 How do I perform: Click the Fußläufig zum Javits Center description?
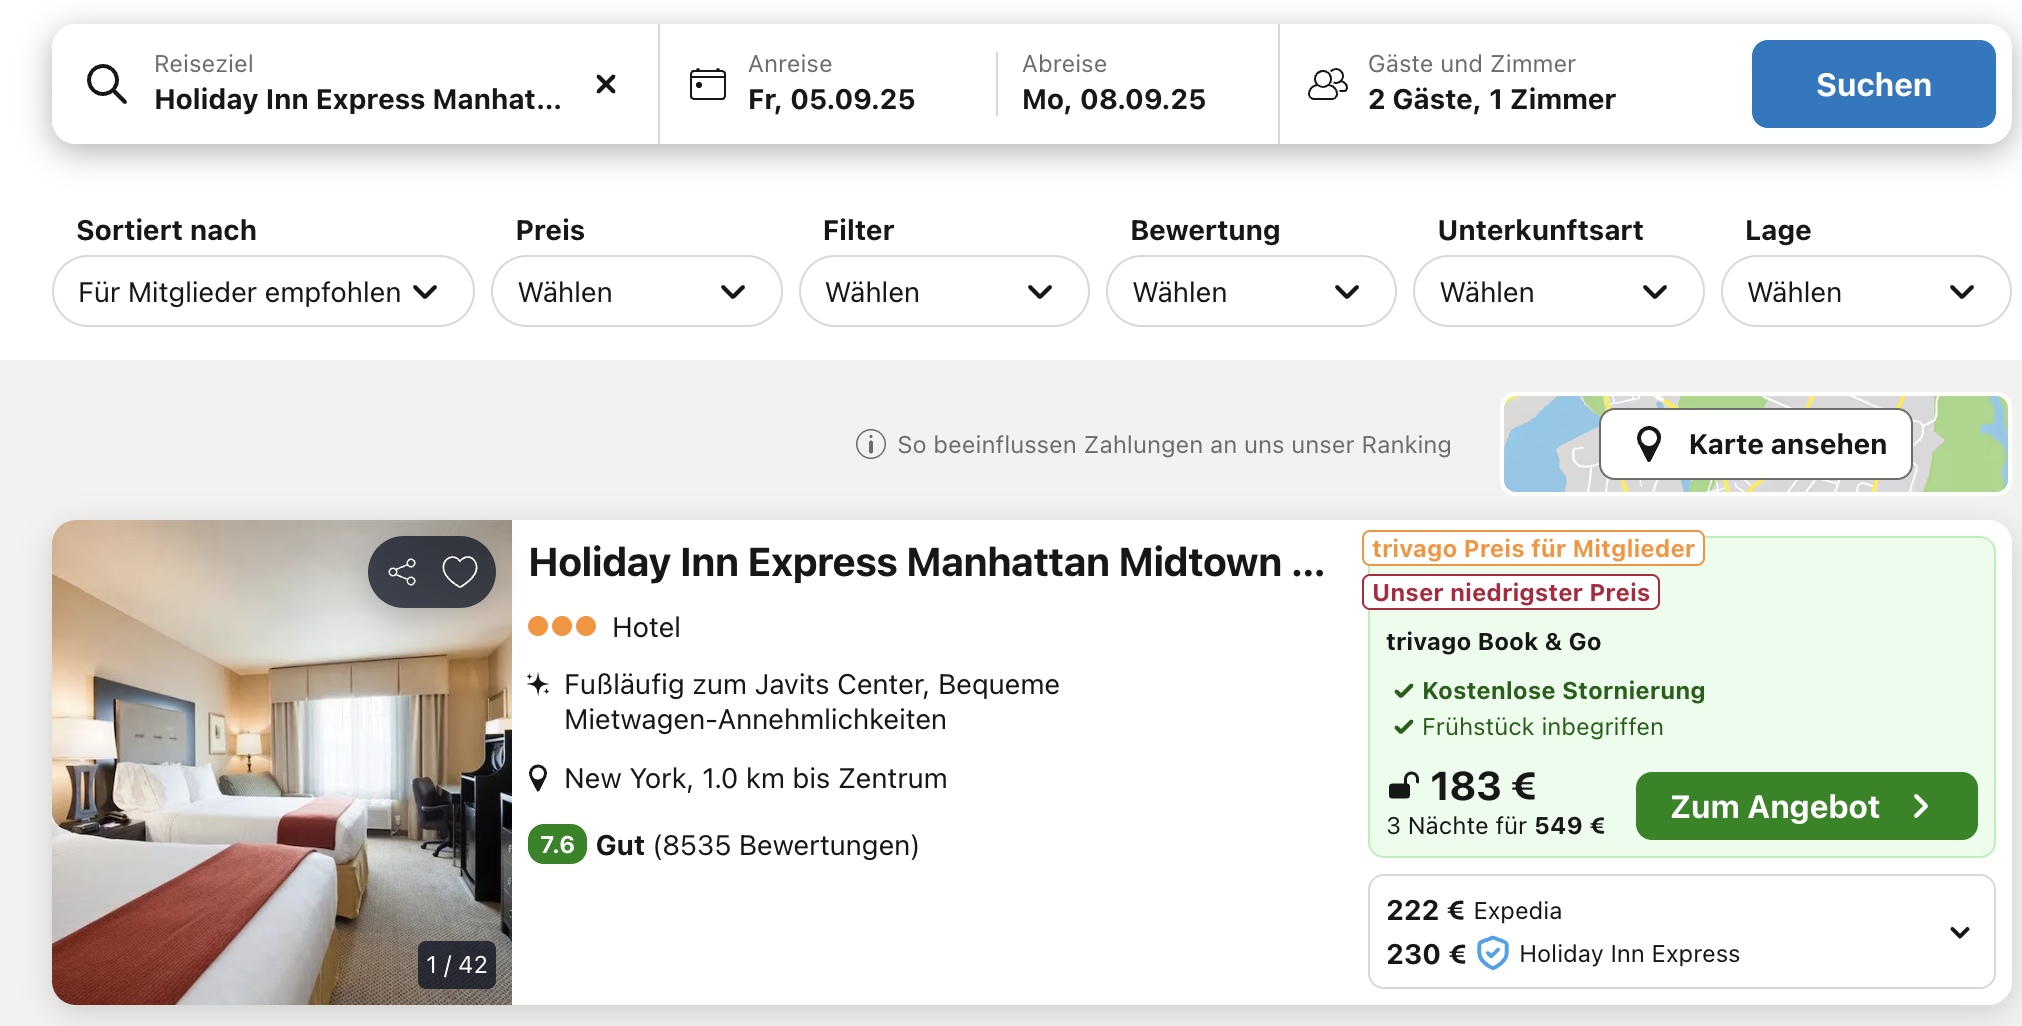[811, 702]
